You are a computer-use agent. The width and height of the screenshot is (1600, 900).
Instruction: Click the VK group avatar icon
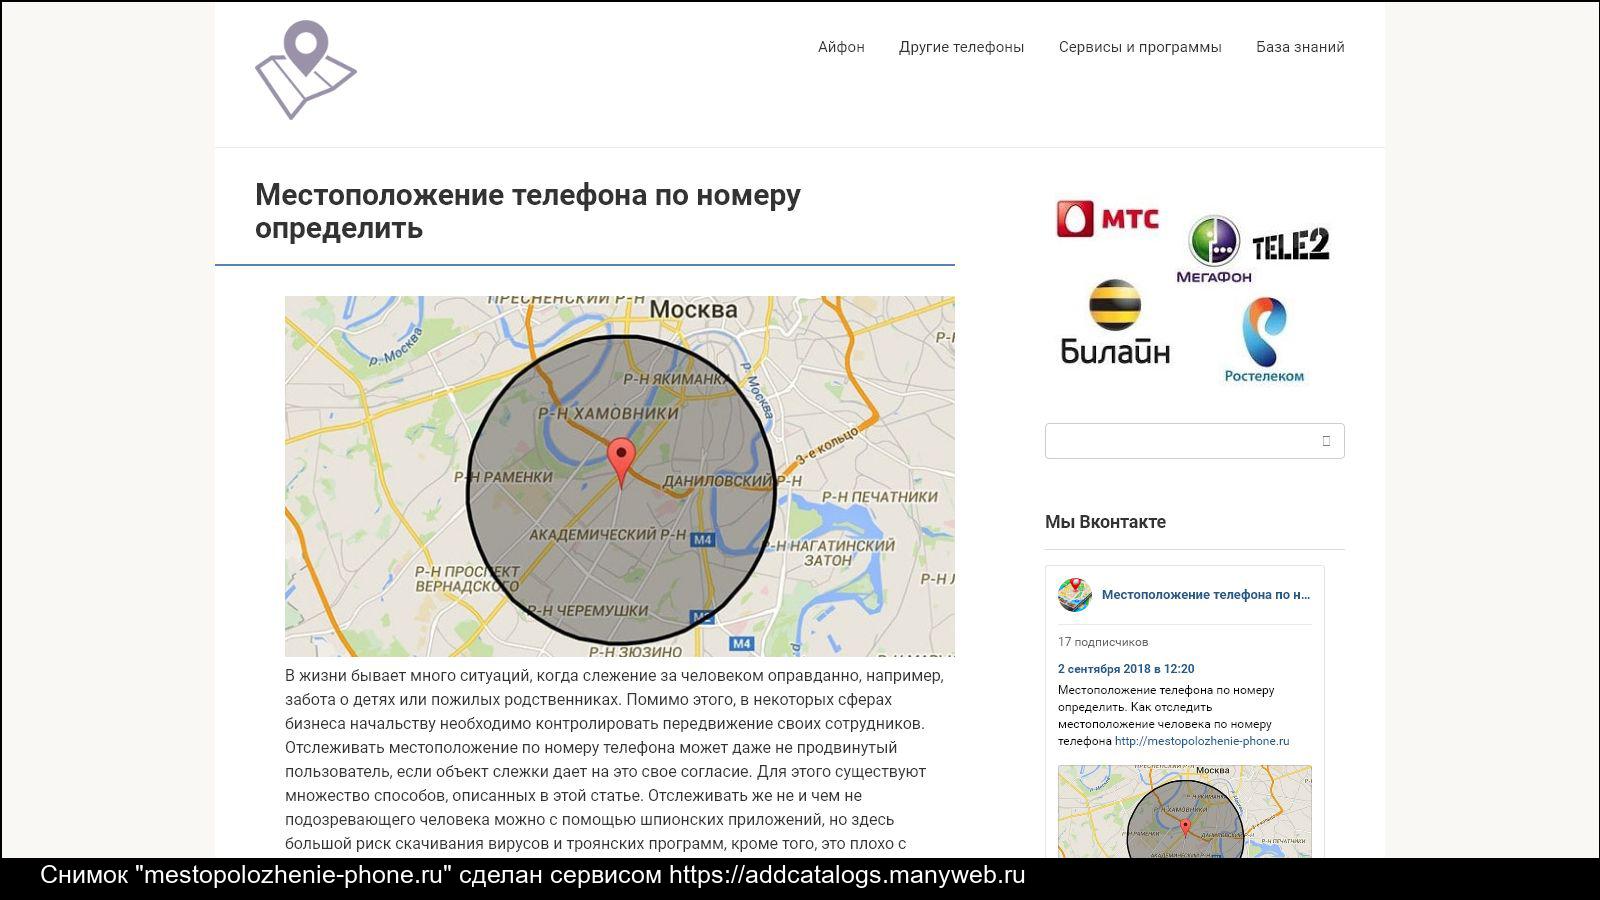(x=1075, y=595)
